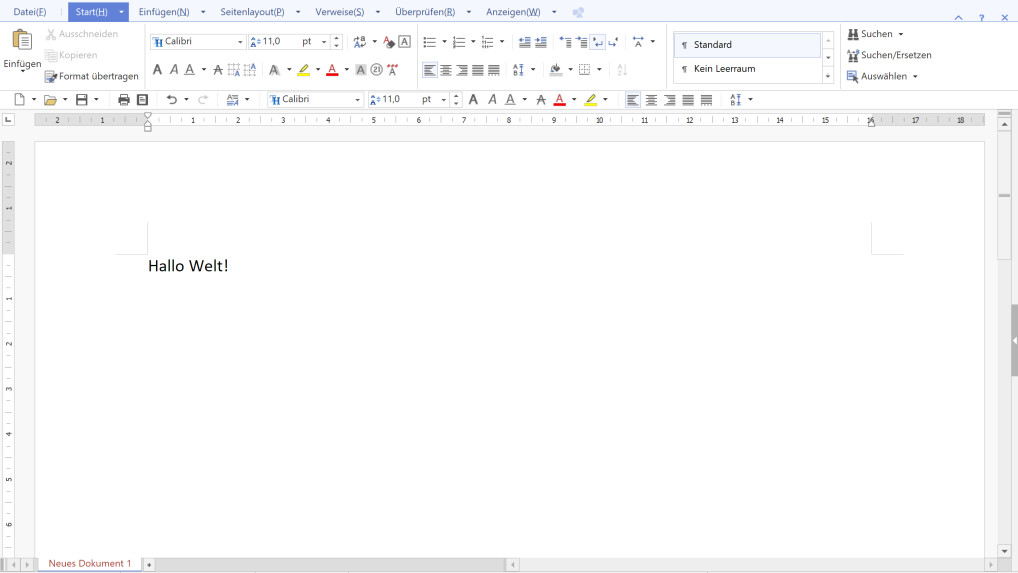Click the Suchen/Ersetzen button
The image size is (1018, 573).
coord(889,55)
